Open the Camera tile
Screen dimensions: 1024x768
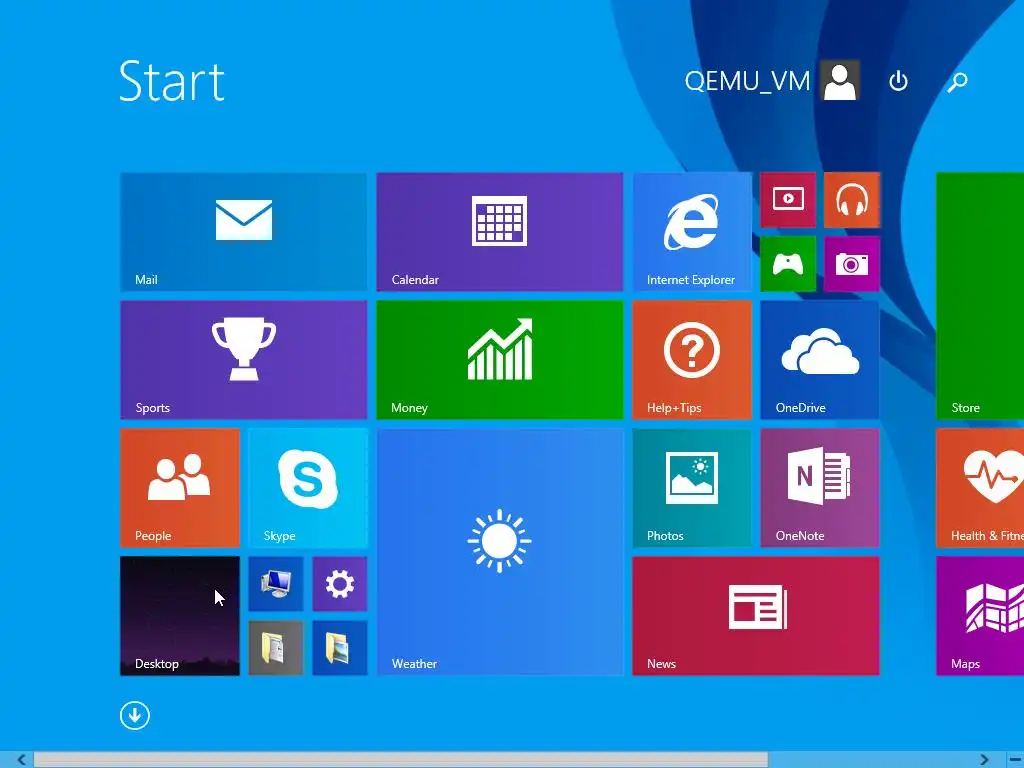click(852, 264)
